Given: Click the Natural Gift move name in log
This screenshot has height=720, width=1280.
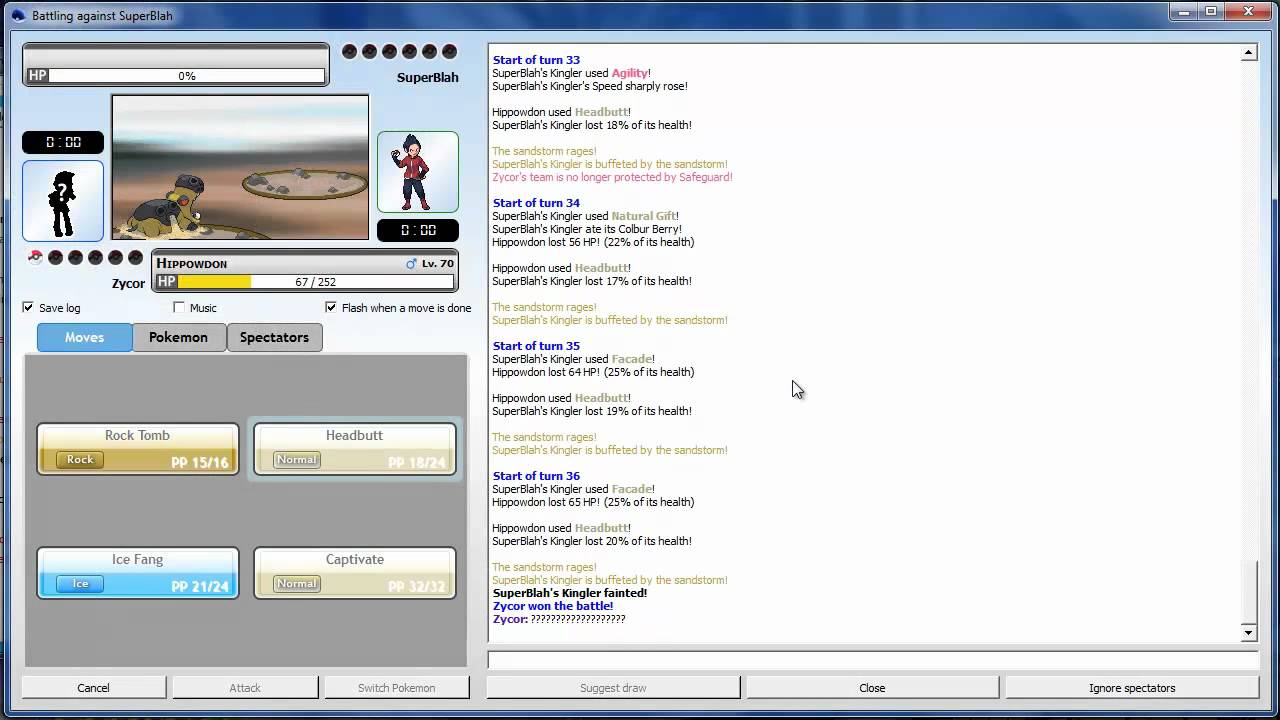Looking at the screenshot, I should (x=644, y=216).
